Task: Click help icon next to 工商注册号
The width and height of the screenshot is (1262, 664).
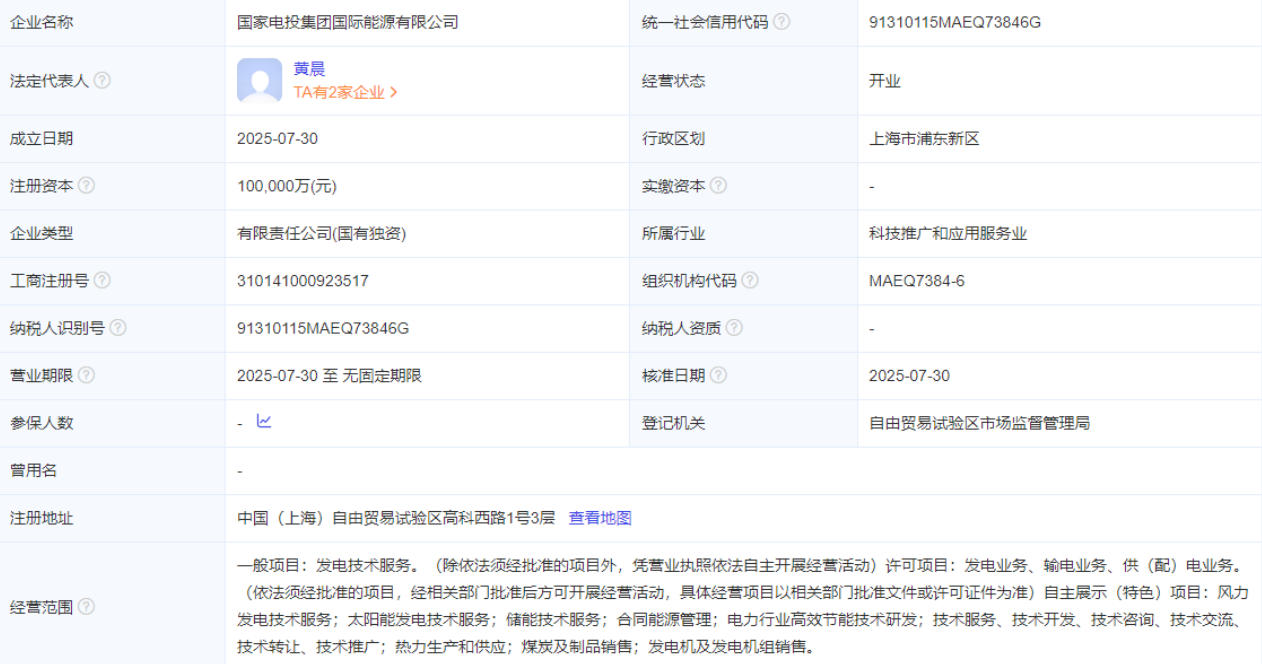Action: [102, 281]
